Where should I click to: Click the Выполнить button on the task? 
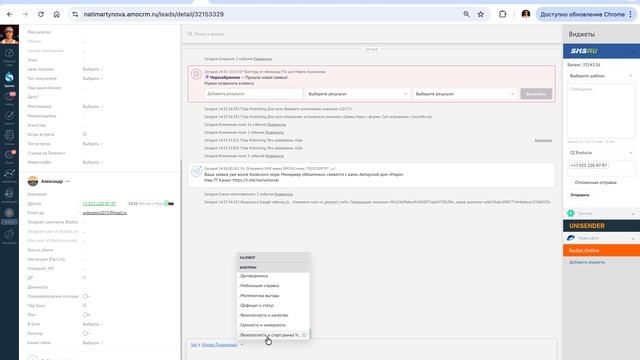[x=536, y=94]
